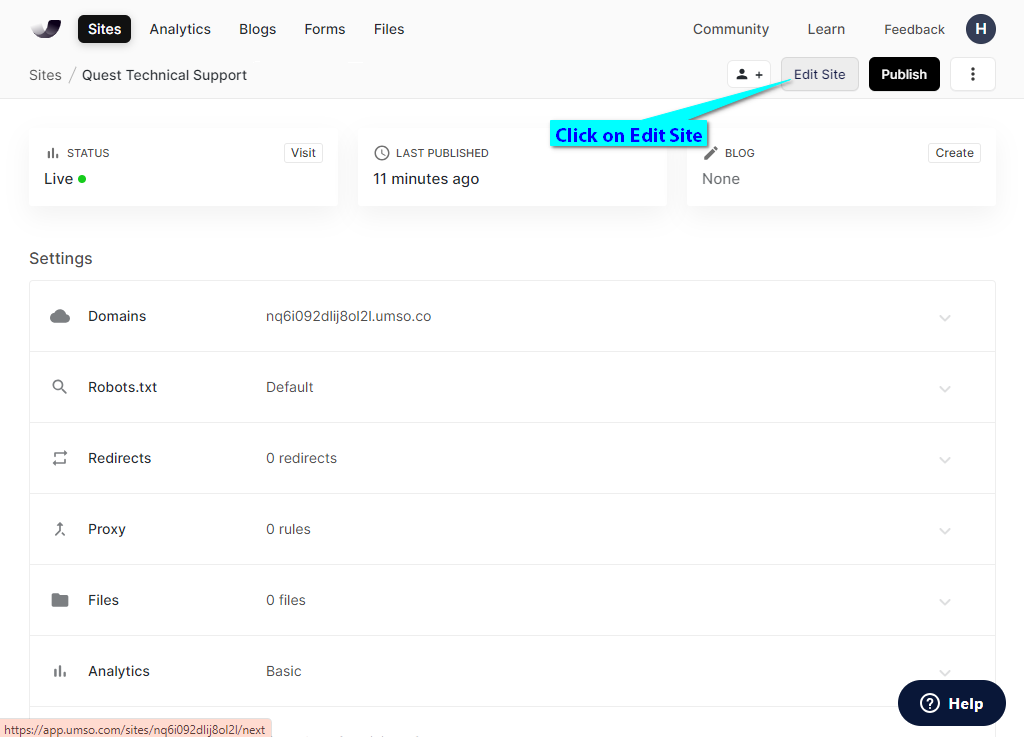This screenshot has width=1024, height=737.
Task: Click the '0 files' value
Action: click(x=285, y=600)
